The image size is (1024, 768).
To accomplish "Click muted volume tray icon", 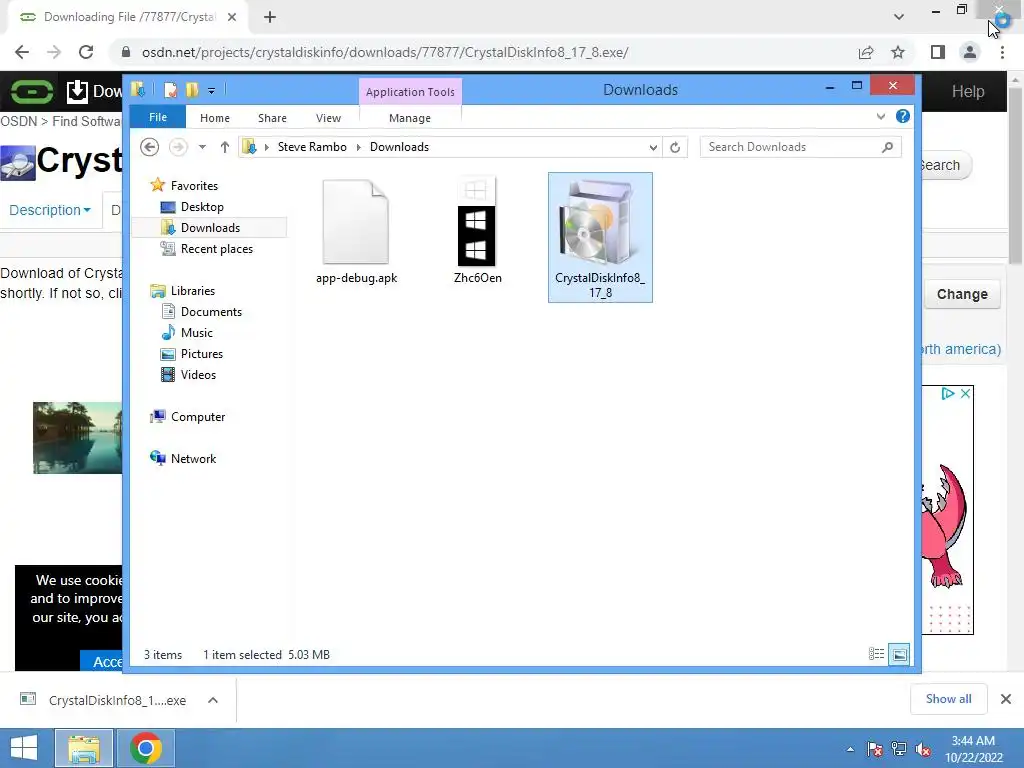I will pyautogui.click(x=923, y=749).
